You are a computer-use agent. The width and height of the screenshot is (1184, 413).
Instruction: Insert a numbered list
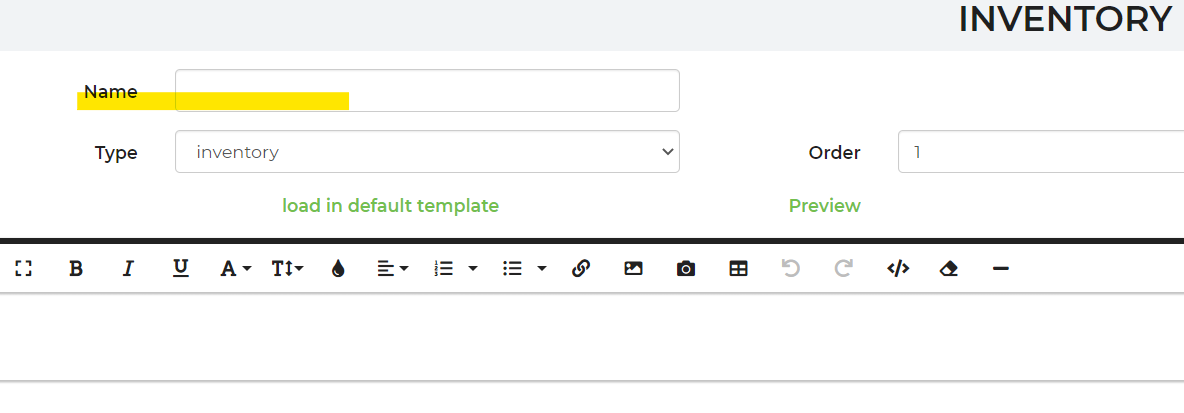pos(444,268)
